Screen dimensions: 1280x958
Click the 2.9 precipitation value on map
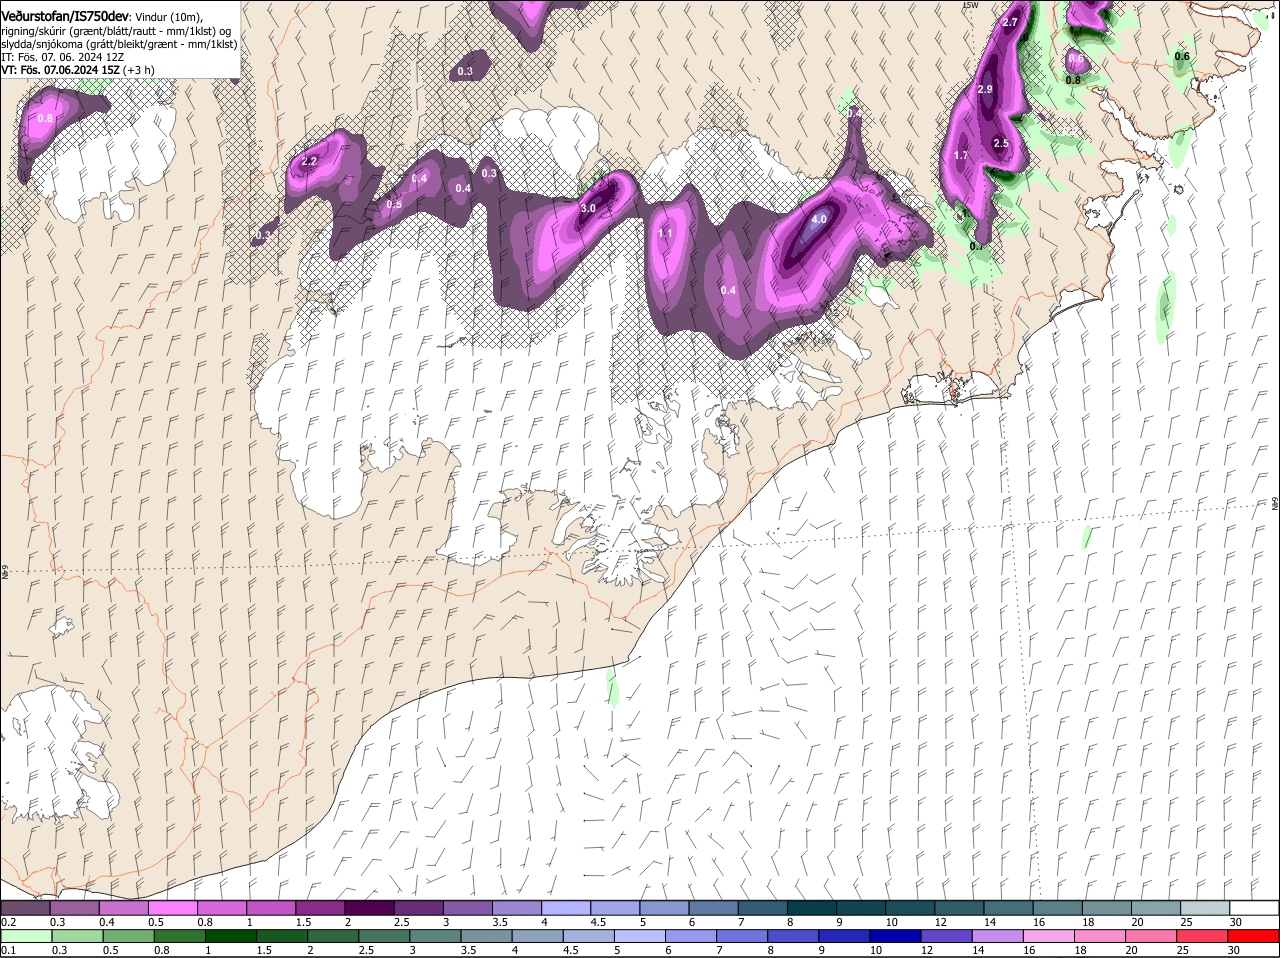tap(984, 90)
